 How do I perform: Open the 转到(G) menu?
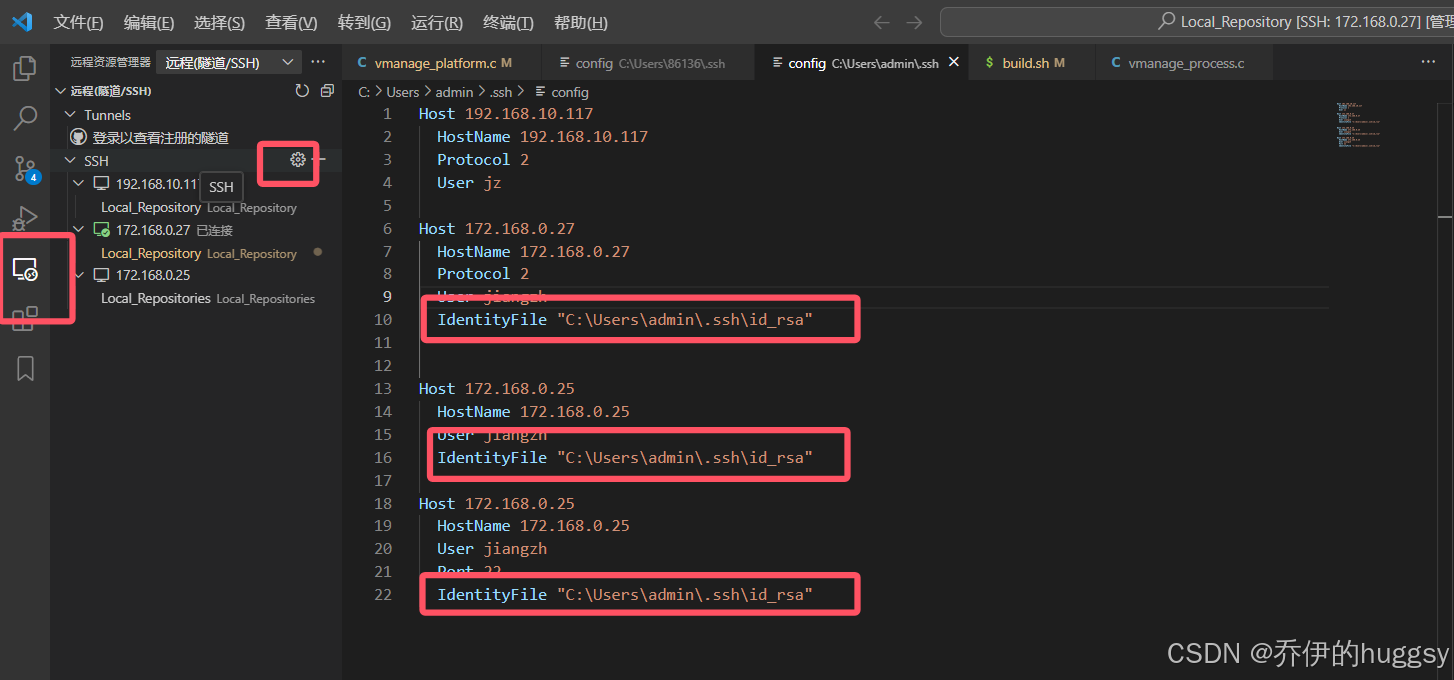(365, 22)
